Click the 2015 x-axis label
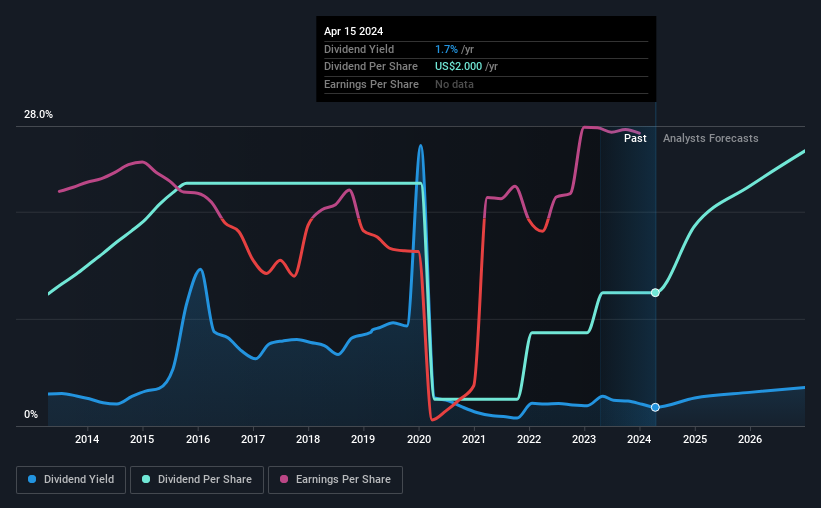Screen dimensions: 821x508 [x=142, y=439]
